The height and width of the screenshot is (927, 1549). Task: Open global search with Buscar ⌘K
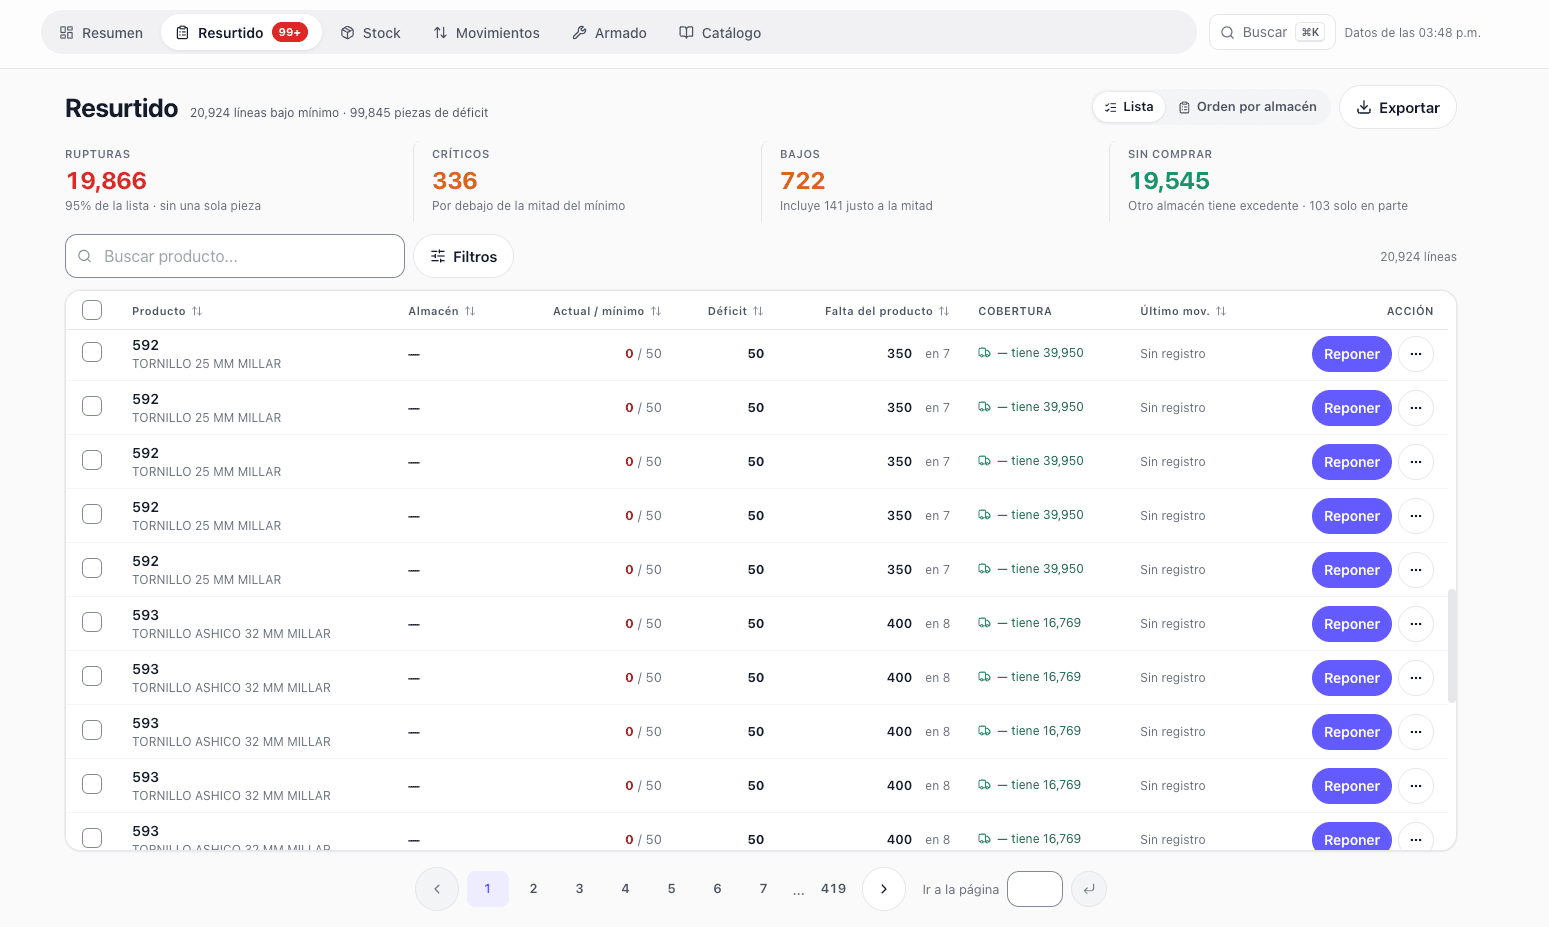click(1272, 32)
